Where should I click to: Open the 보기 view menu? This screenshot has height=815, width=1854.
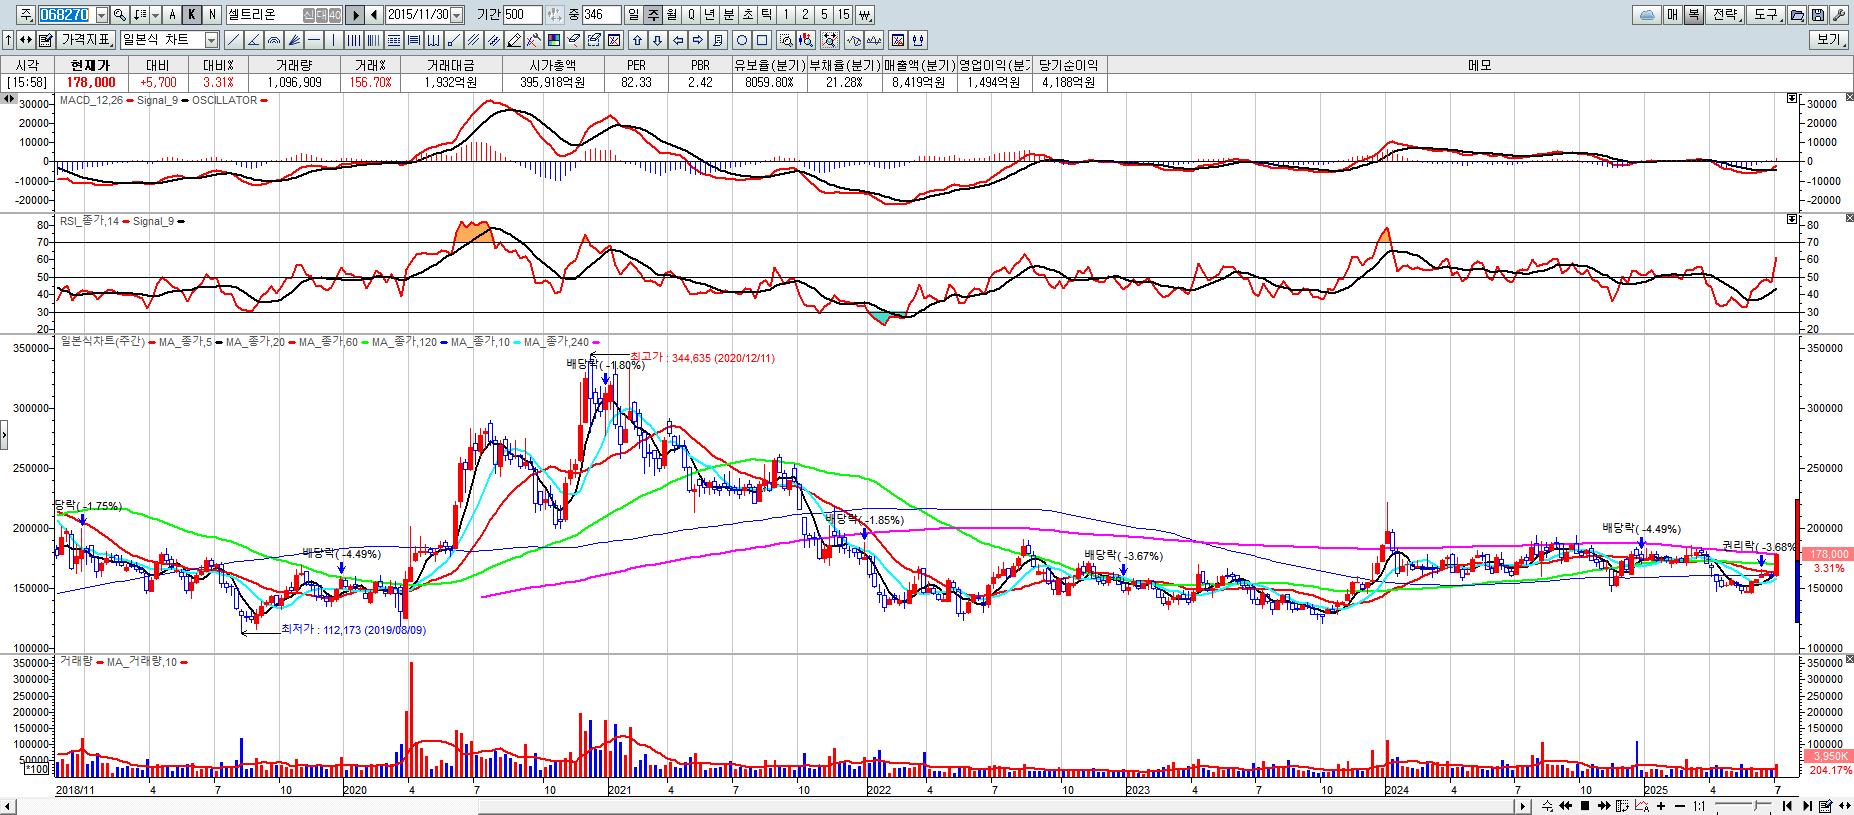point(1829,40)
